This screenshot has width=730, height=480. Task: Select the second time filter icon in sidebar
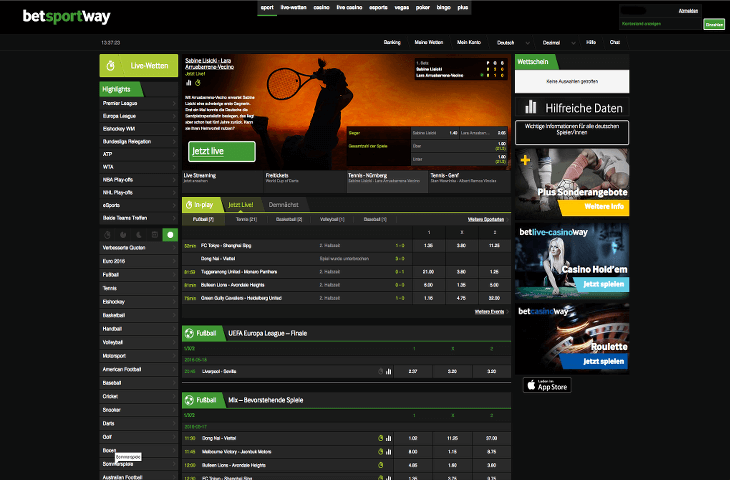(123, 235)
